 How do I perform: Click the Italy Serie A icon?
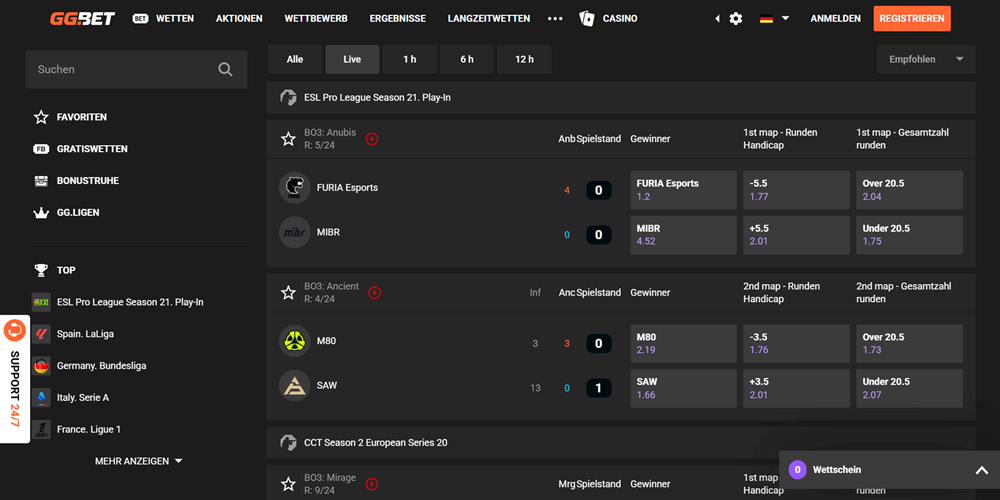(41, 398)
